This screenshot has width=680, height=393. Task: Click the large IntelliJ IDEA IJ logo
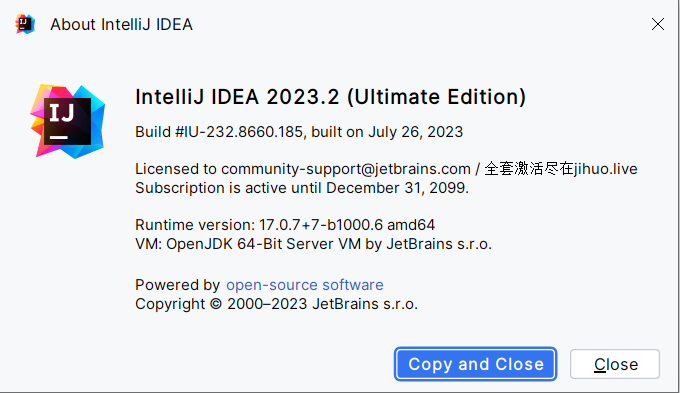coord(68,121)
